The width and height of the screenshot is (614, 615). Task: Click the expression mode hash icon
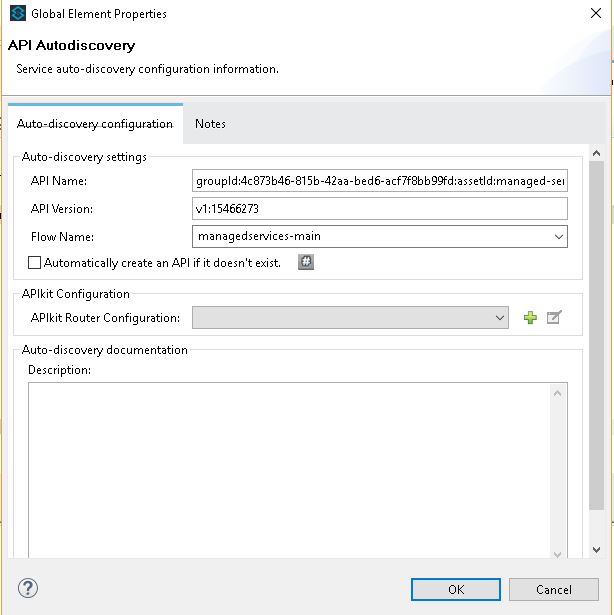point(307,262)
